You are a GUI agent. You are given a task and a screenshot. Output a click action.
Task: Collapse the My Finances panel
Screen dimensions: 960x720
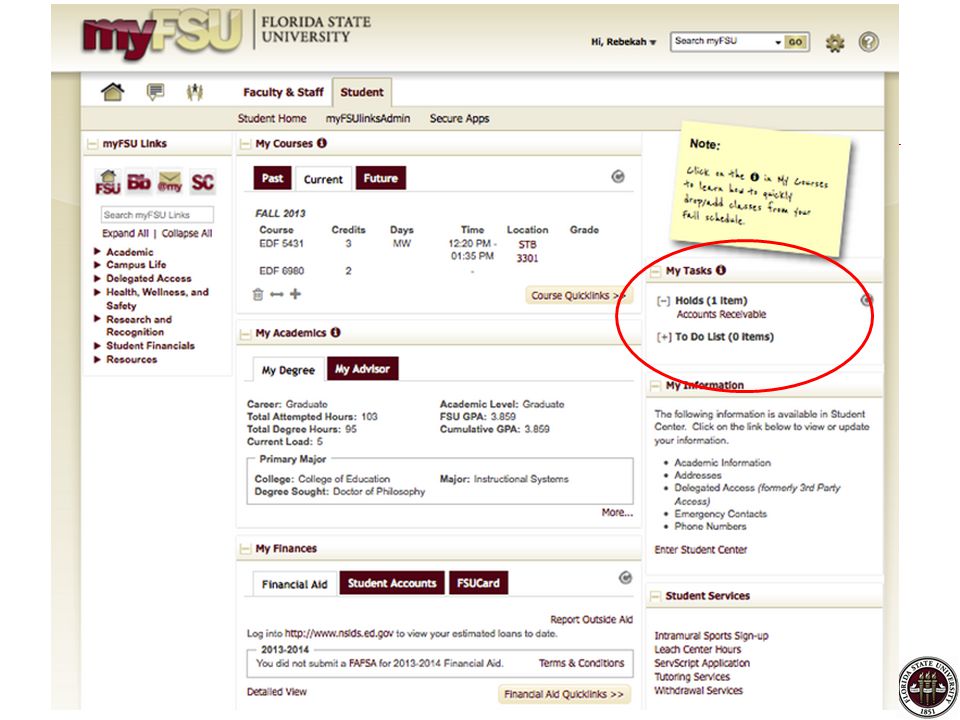tap(246, 549)
